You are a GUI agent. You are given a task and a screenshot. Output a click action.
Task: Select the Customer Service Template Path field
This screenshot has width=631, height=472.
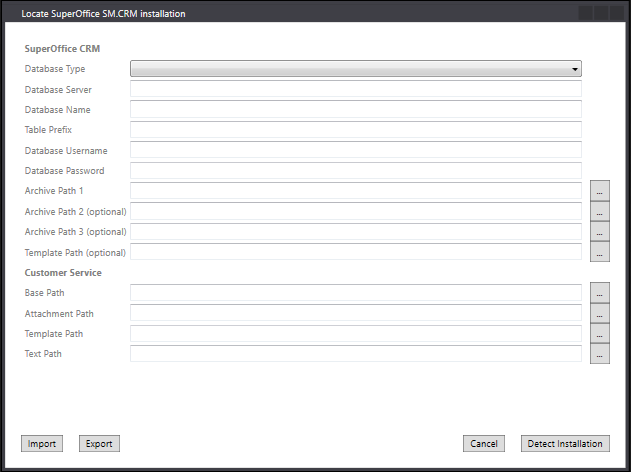[x=356, y=333]
